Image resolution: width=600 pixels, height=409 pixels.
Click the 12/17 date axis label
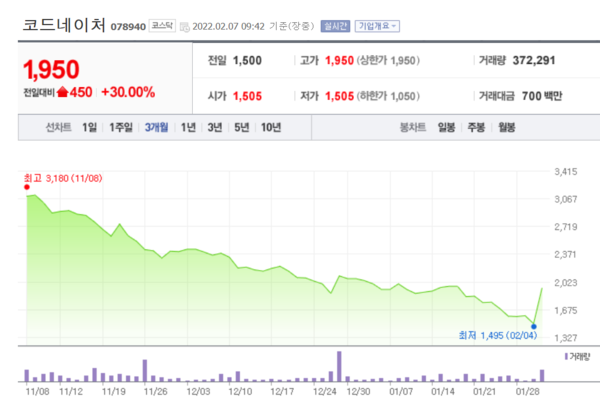pos(282,392)
